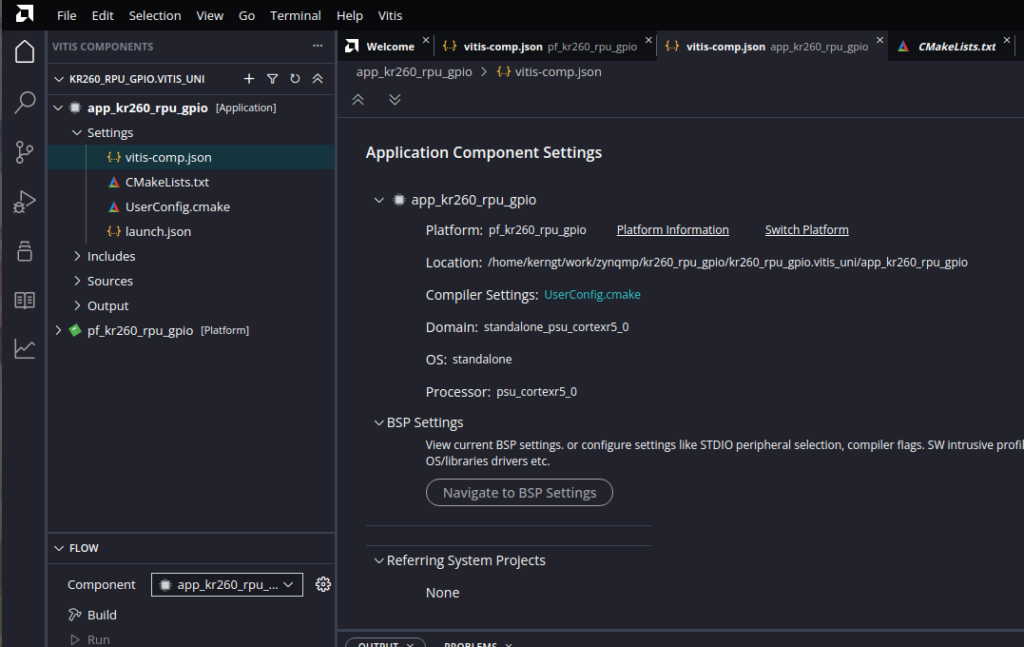Click the Switch Platform link
The height and width of the screenshot is (647, 1024).
[x=807, y=230]
